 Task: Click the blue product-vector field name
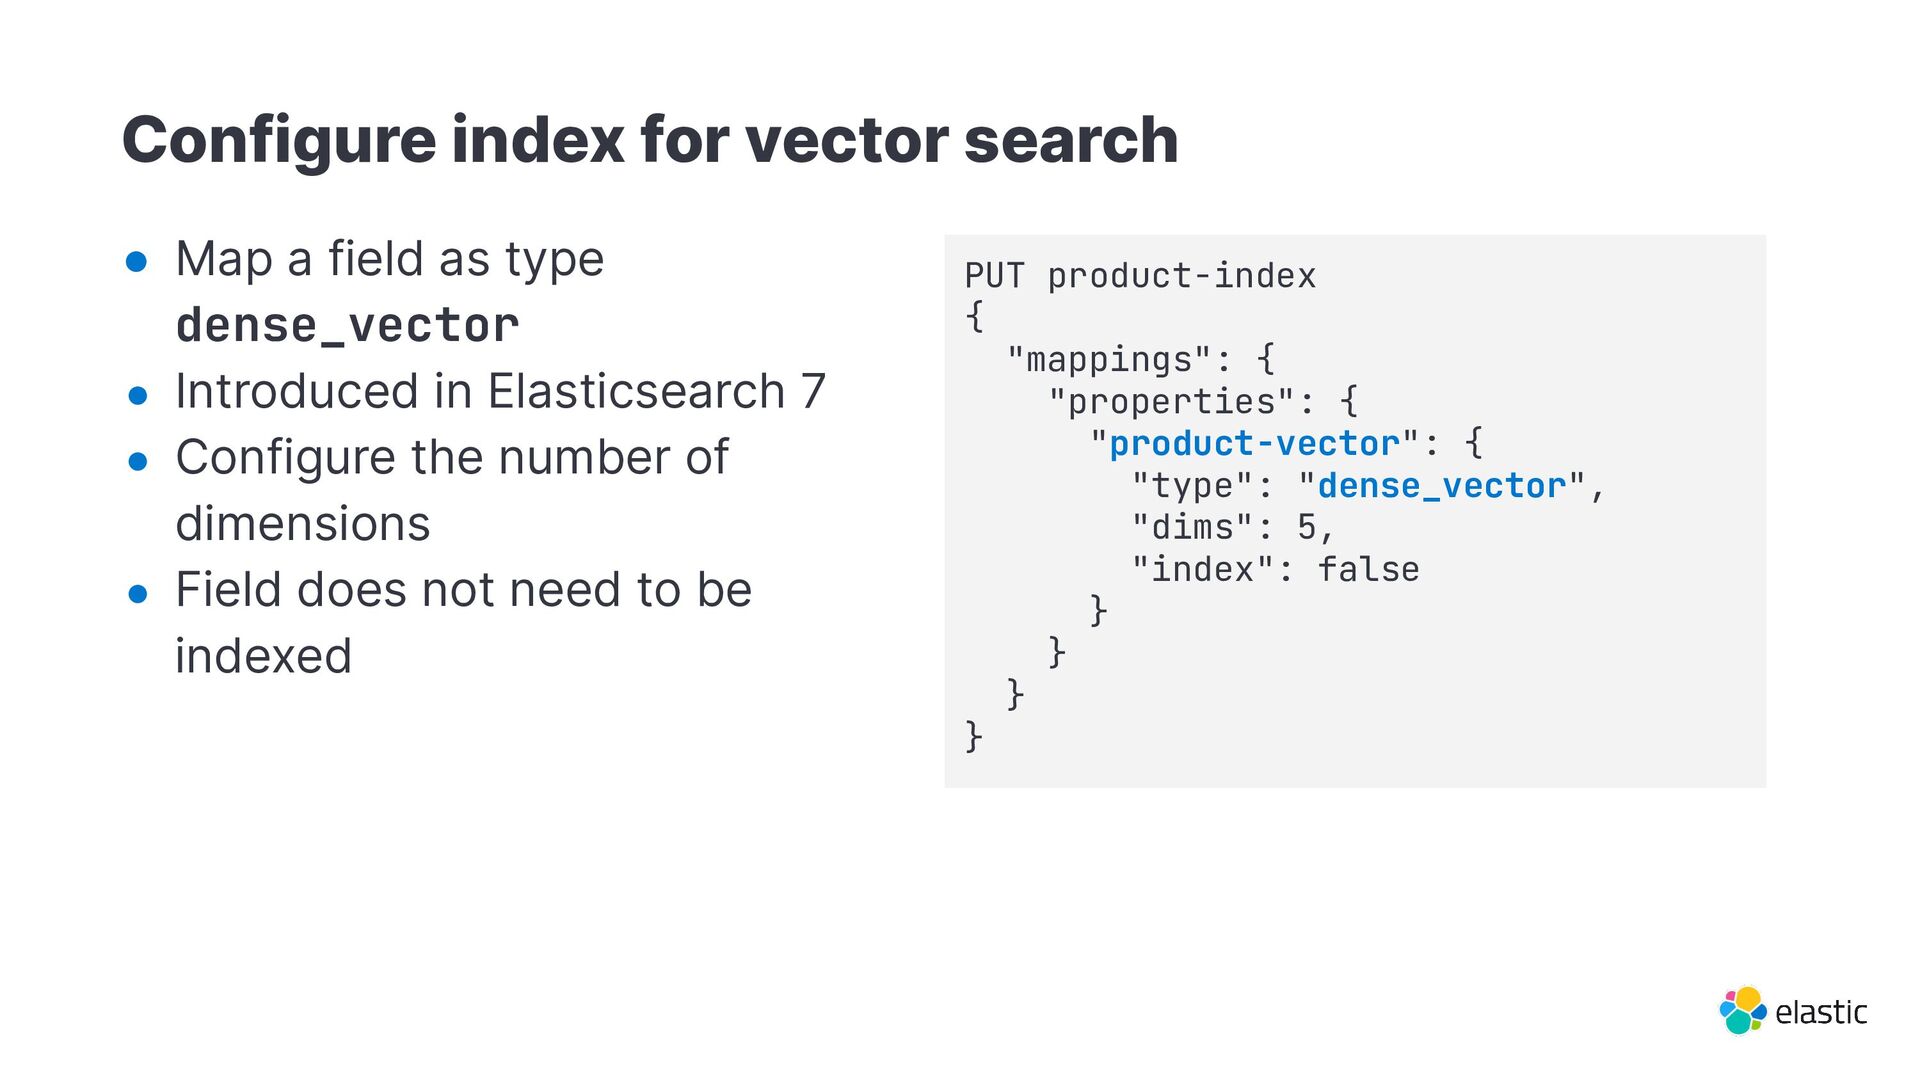pos(1254,443)
